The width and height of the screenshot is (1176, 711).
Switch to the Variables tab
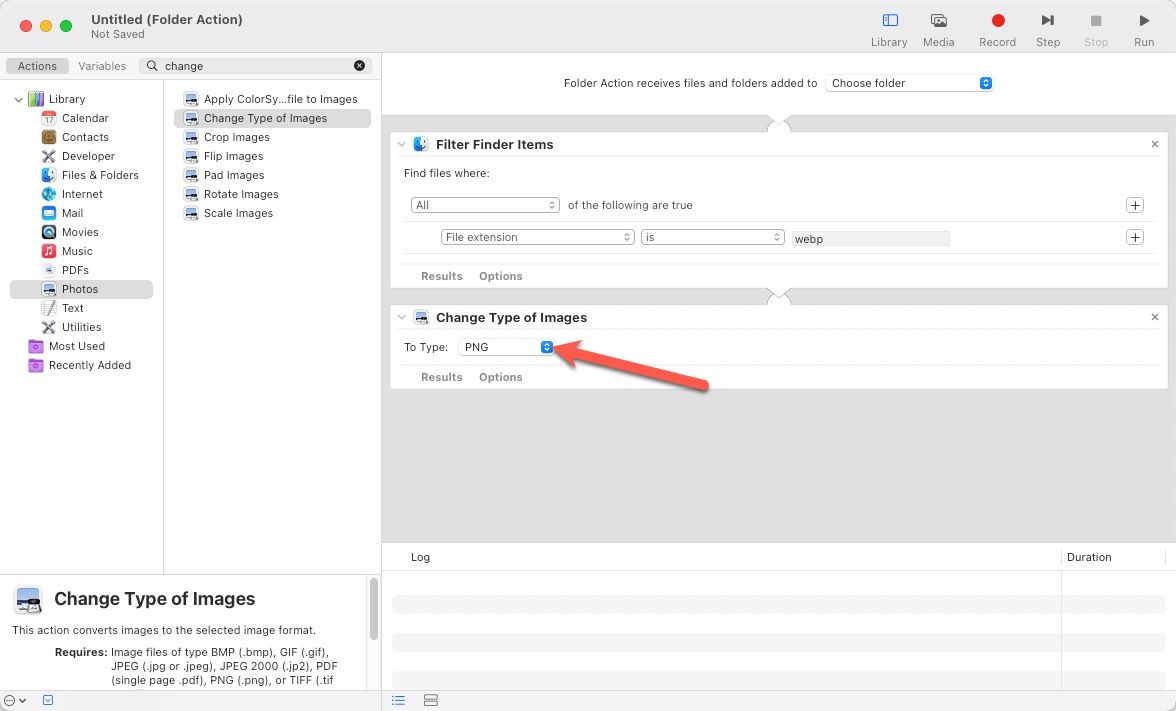(102, 66)
